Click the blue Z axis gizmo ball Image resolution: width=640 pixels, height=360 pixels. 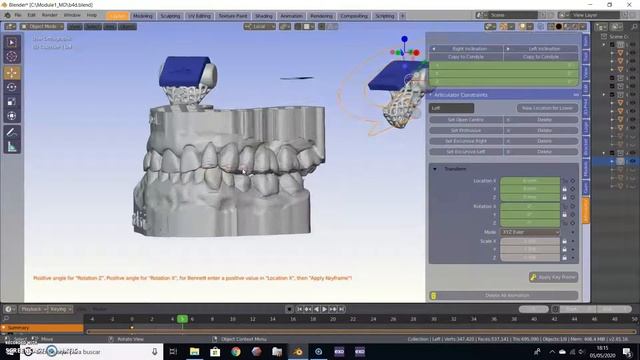point(404,39)
